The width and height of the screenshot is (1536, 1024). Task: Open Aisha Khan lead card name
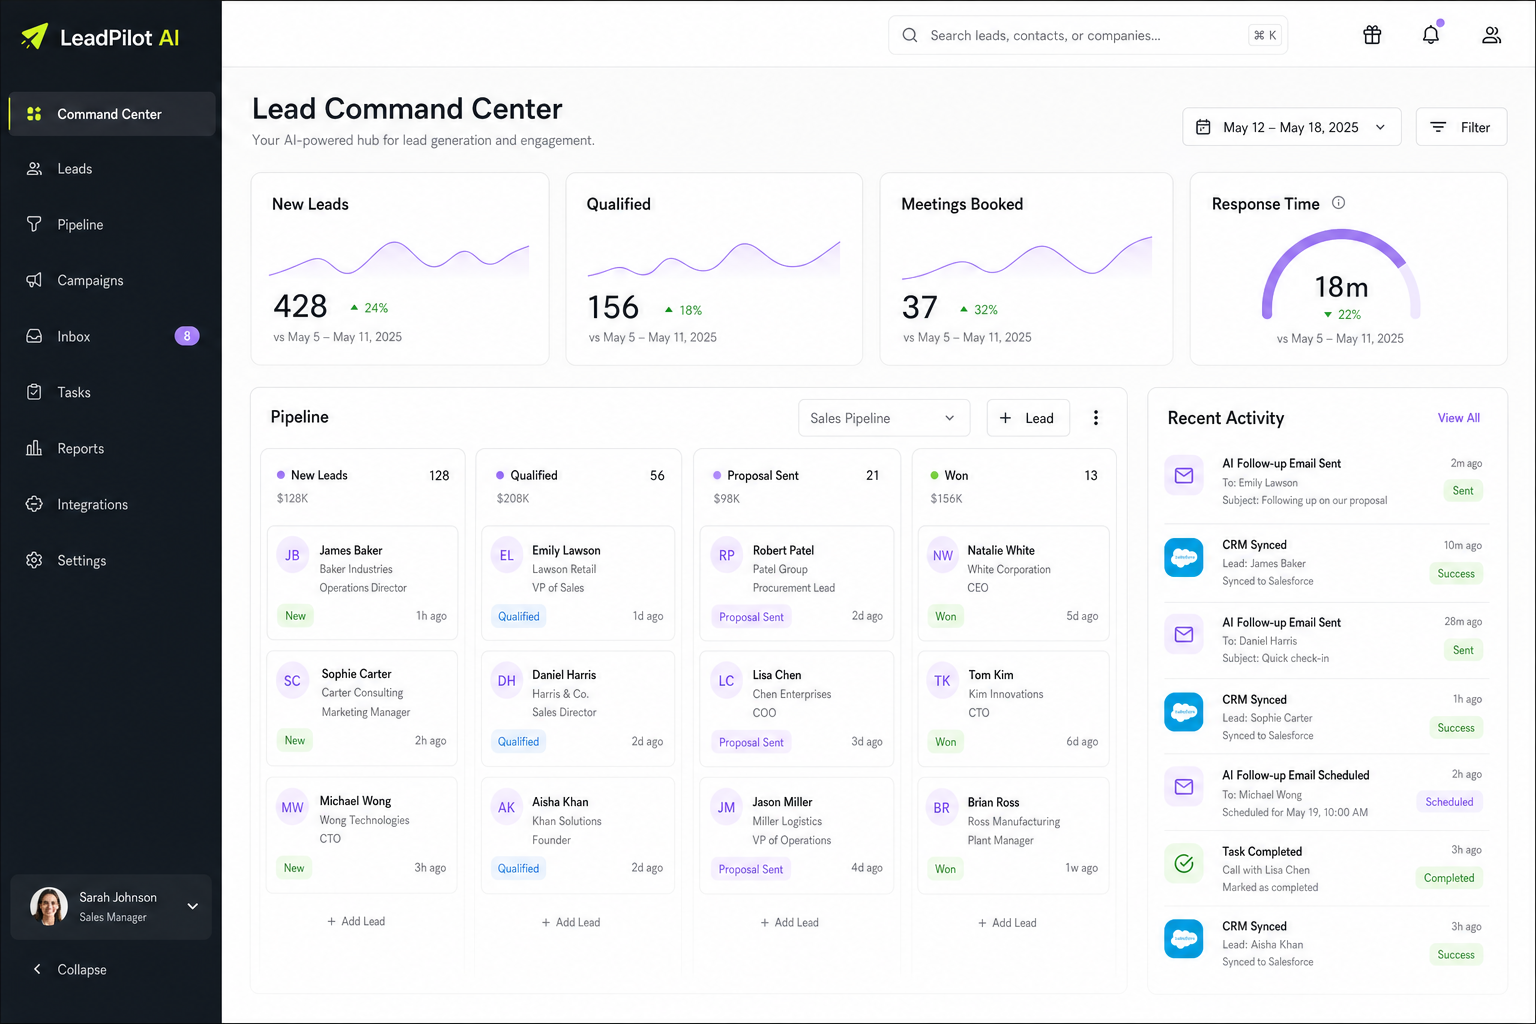pyautogui.click(x=560, y=802)
